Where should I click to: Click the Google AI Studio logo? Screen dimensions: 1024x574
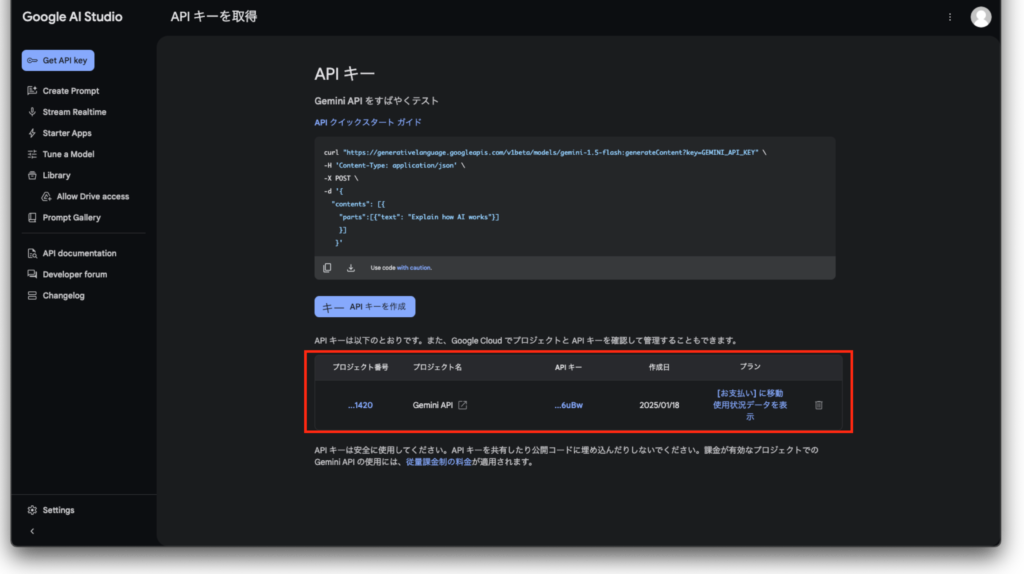[x=72, y=17]
